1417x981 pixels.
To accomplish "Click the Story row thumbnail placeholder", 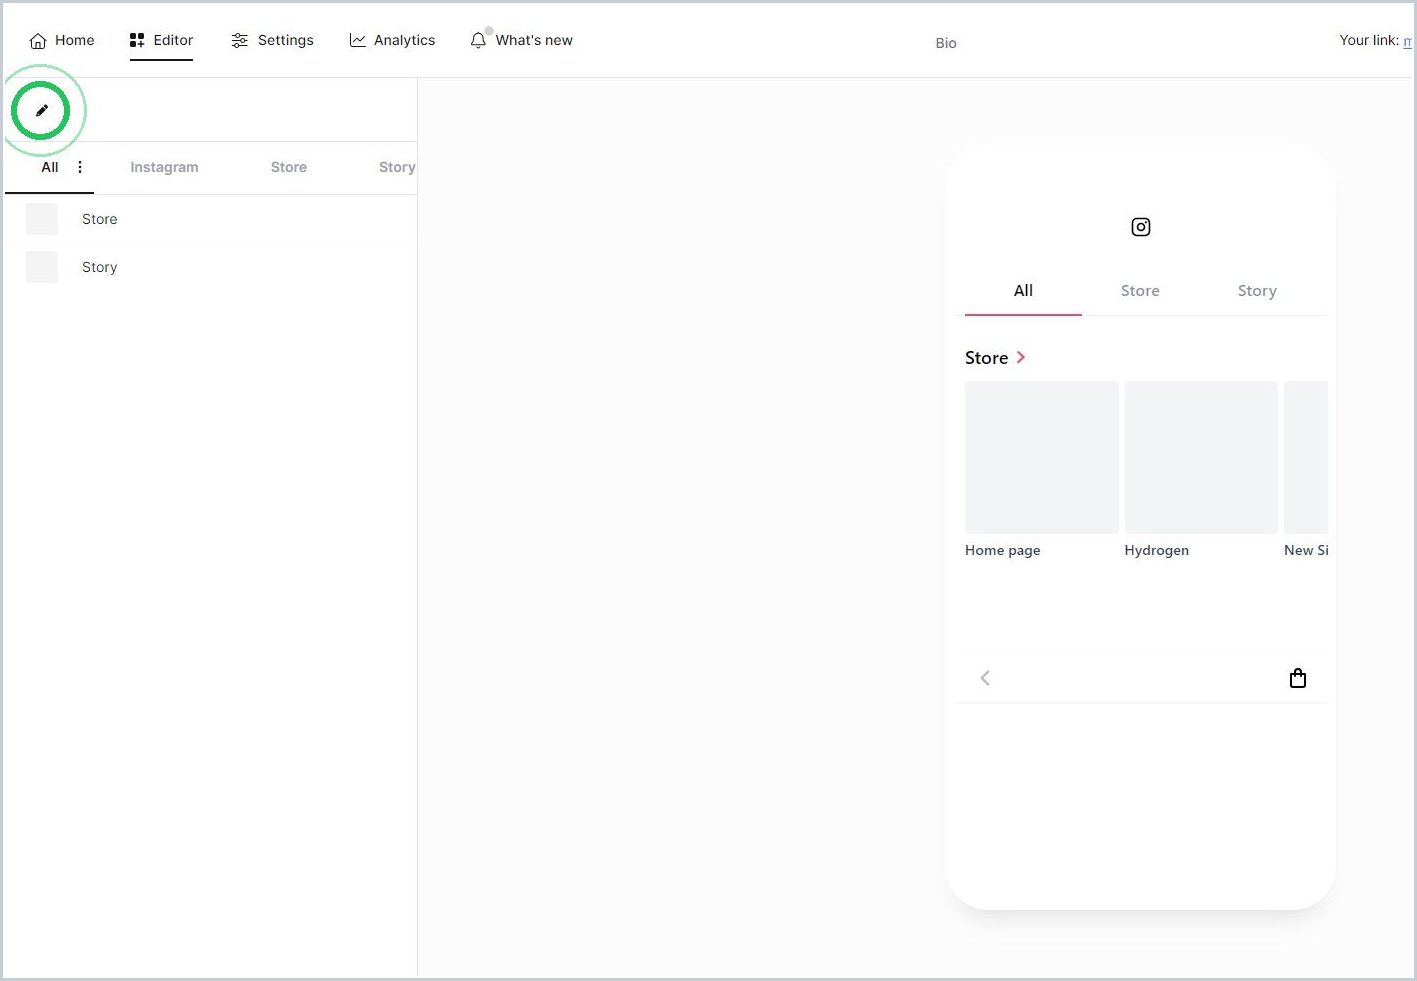I will click(42, 267).
